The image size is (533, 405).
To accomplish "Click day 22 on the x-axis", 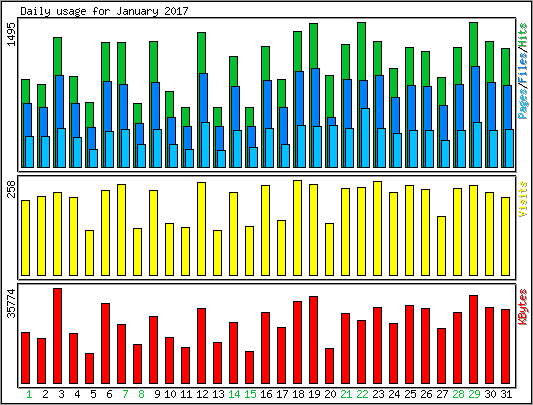I will point(362,394).
